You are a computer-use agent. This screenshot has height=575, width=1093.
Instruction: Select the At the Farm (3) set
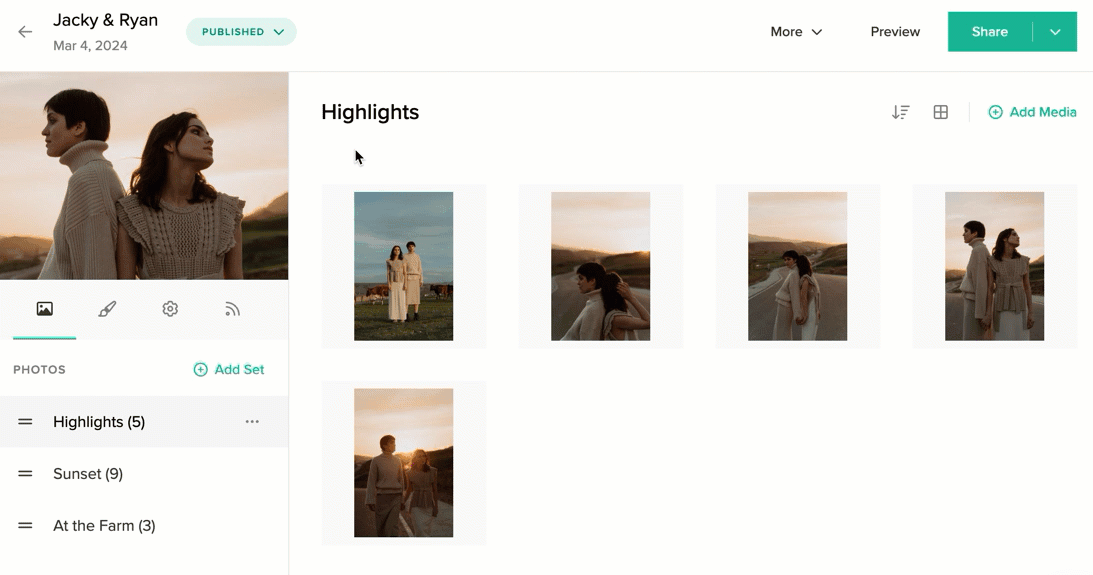[104, 526]
